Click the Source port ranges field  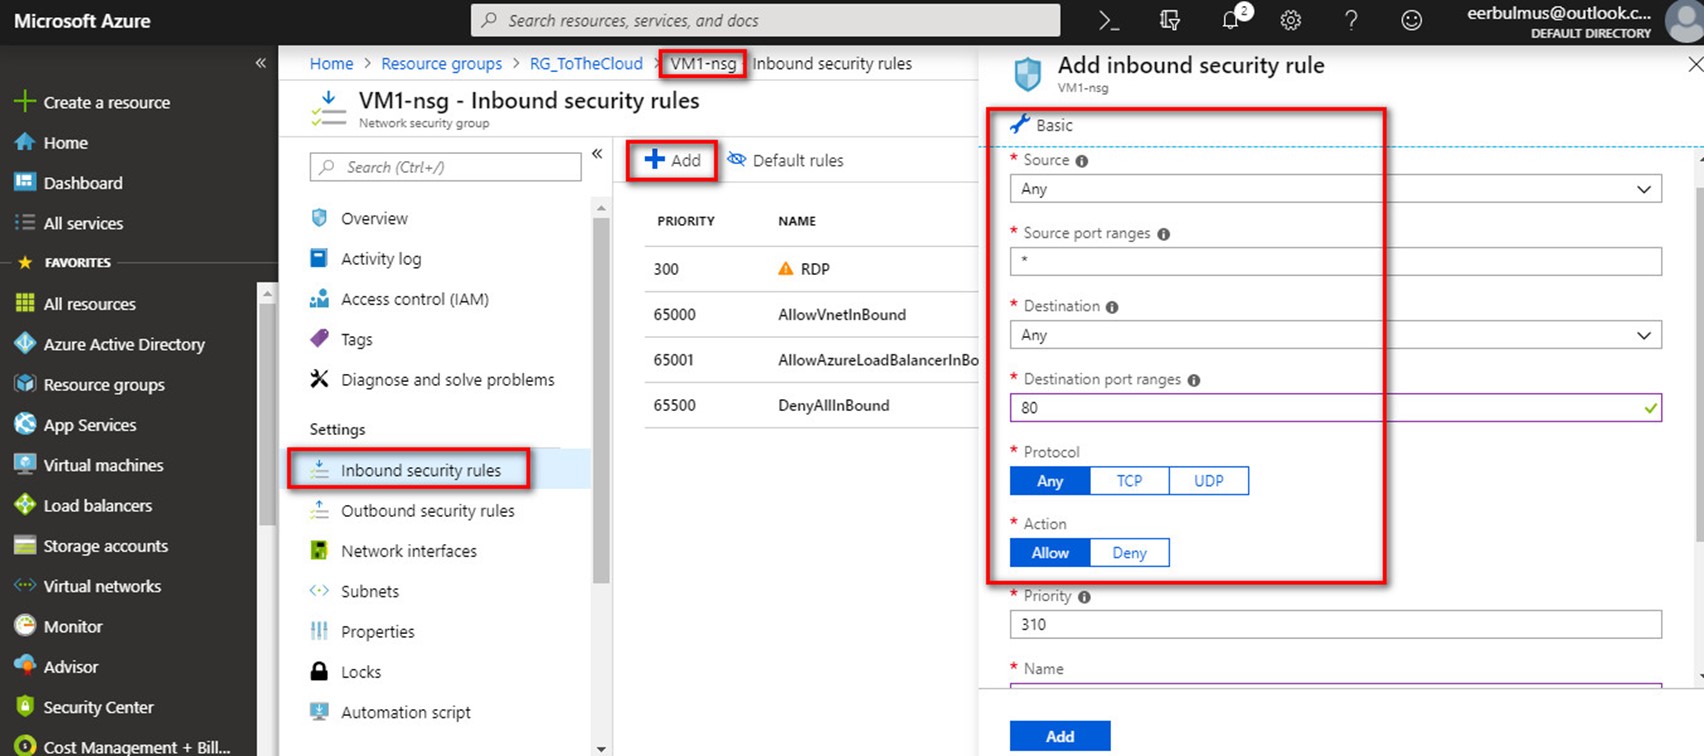(x=1336, y=262)
